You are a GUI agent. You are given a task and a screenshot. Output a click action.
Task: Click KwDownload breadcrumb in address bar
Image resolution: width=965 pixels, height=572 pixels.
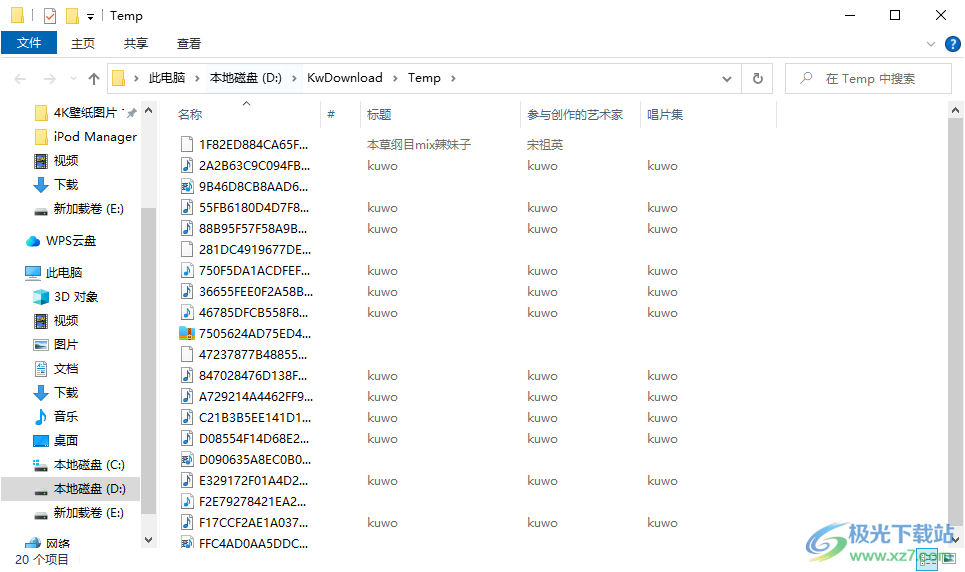pyautogui.click(x=345, y=78)
